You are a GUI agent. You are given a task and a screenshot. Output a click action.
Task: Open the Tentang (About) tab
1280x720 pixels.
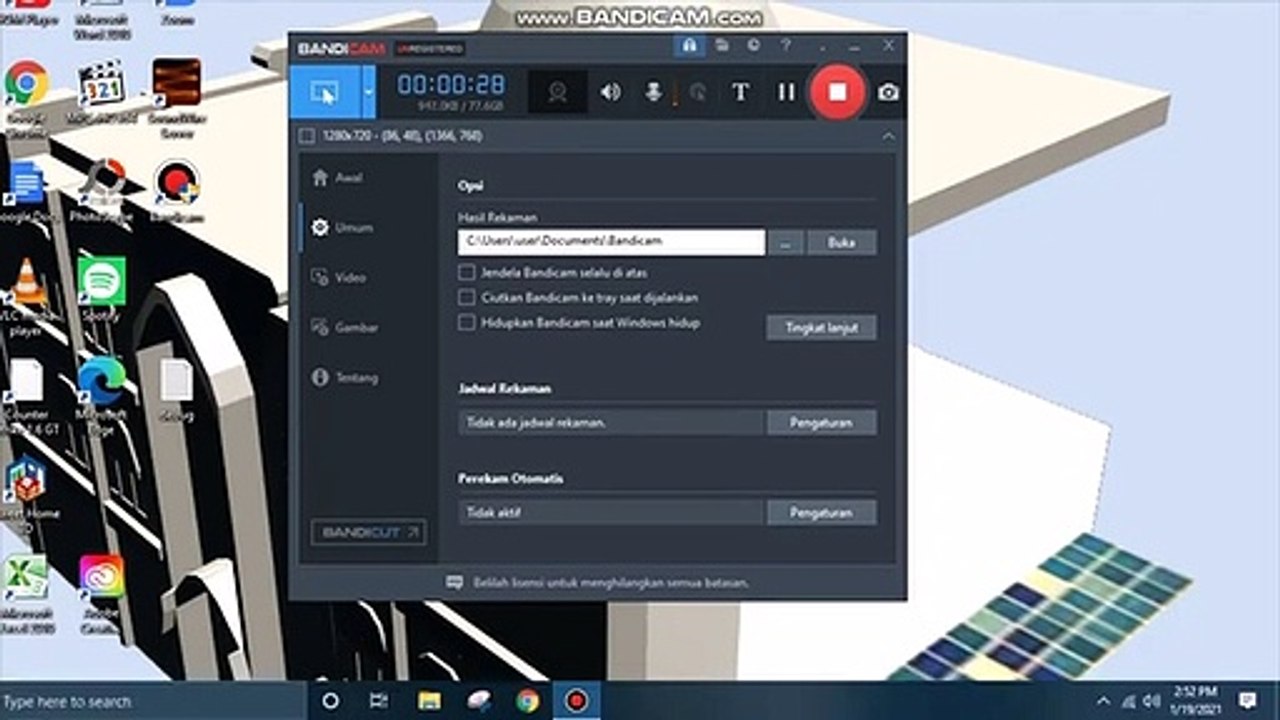(x=345, y=378)
